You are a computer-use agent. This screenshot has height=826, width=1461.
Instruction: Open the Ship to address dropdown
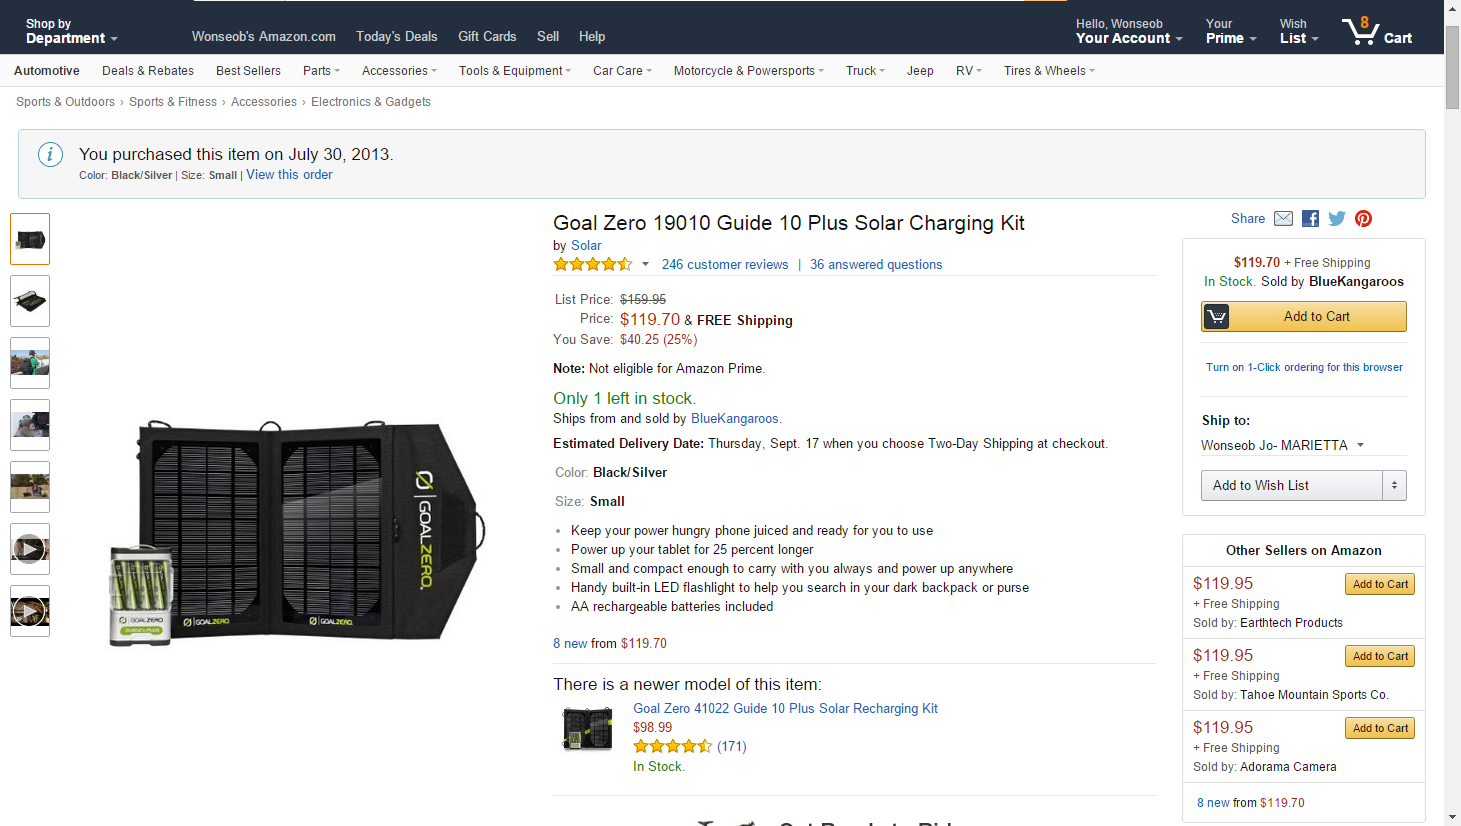pyautogui.click(x=1283, y=445)
